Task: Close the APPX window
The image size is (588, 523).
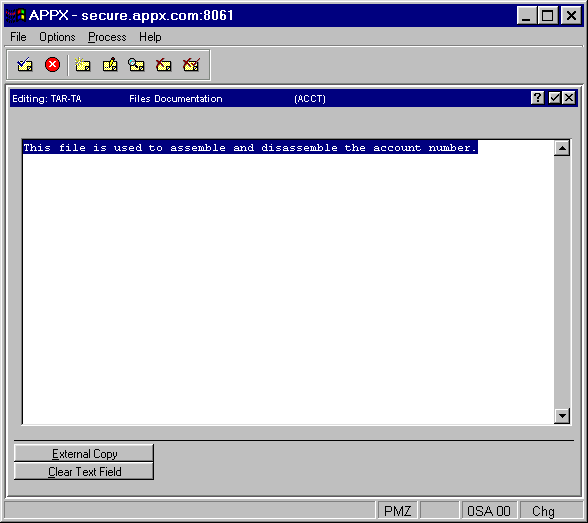Action: pyautogui.click(x=571, y=16)
